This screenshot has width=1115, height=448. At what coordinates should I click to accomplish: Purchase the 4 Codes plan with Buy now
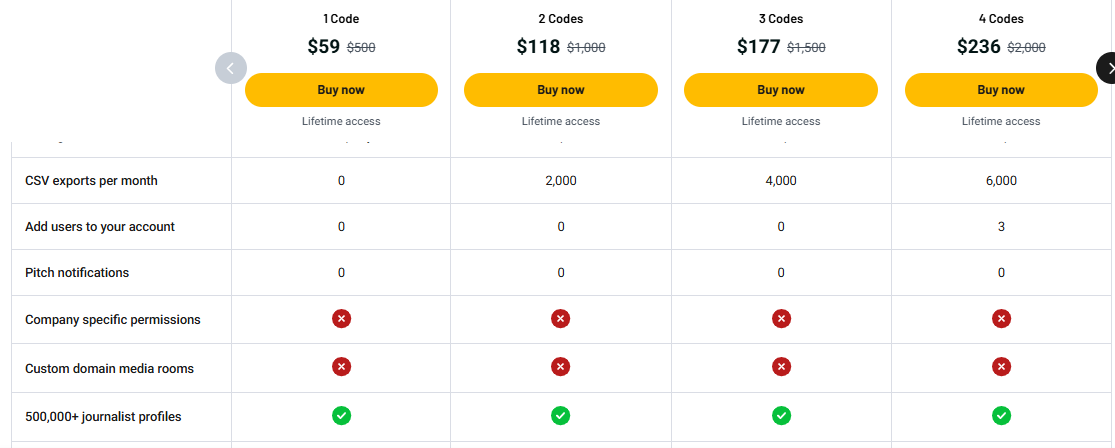click(x=1001, y=90)
